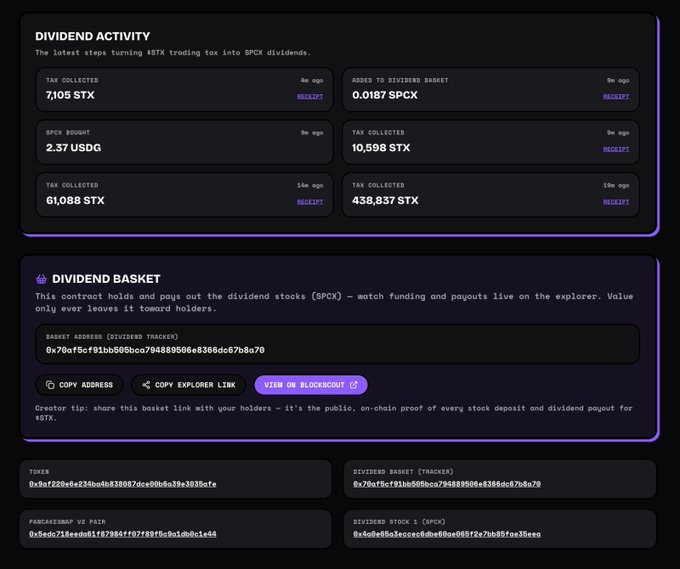Viewport: 680px width, 569px height.
Task: Click the 438,837 STX amount
Action: [x=385, y=200]
